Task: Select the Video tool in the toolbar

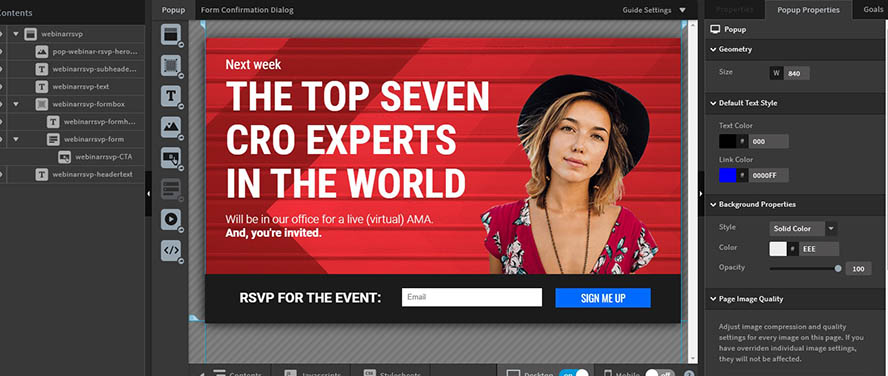Action: [x=170, y=219]
